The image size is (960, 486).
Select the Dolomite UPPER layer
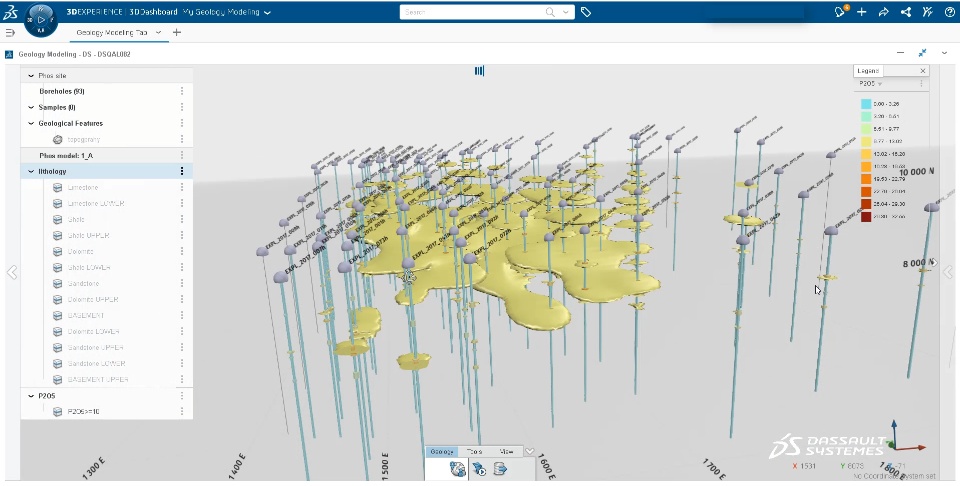coord(93,299)
